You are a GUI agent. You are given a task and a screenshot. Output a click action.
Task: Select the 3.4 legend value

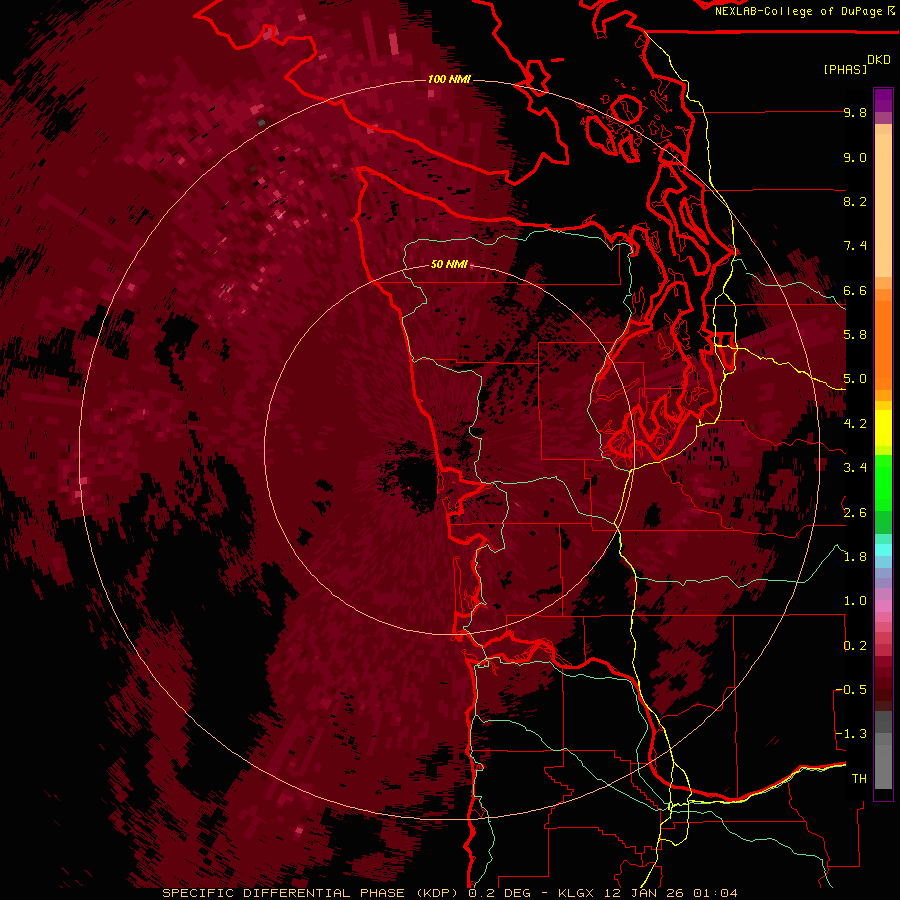(x=855, y=468)
